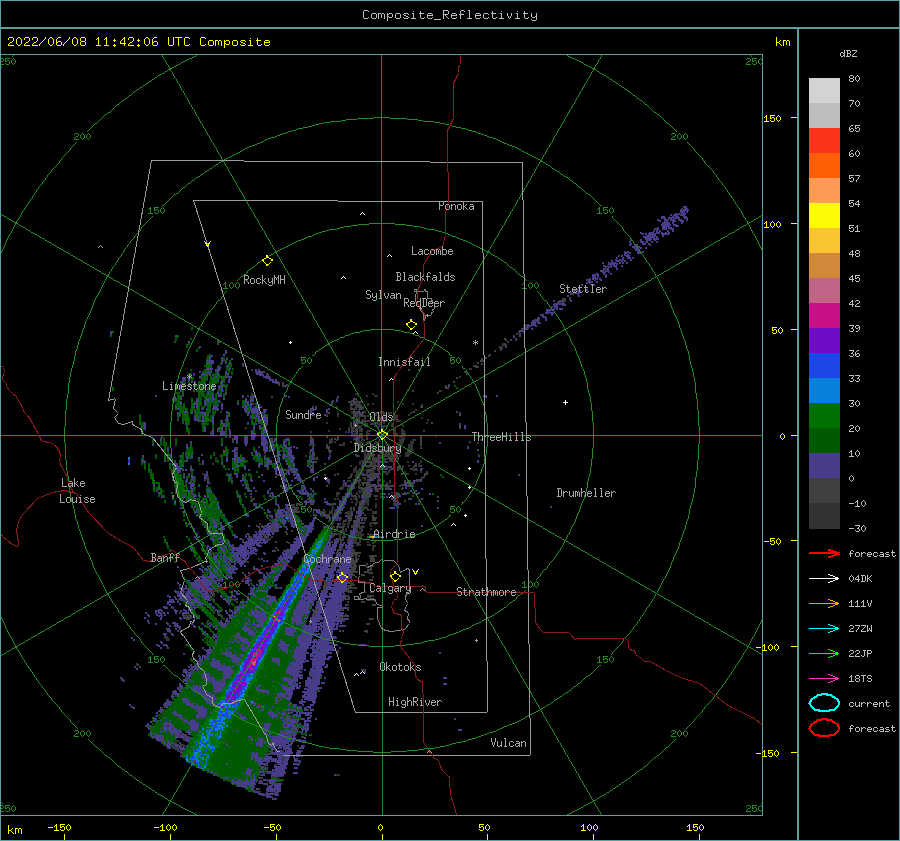Image resolution: width=900 pixels, height=841 pixels.
Task: Click the red forecast arrow in legend
Action: [824, 553]
